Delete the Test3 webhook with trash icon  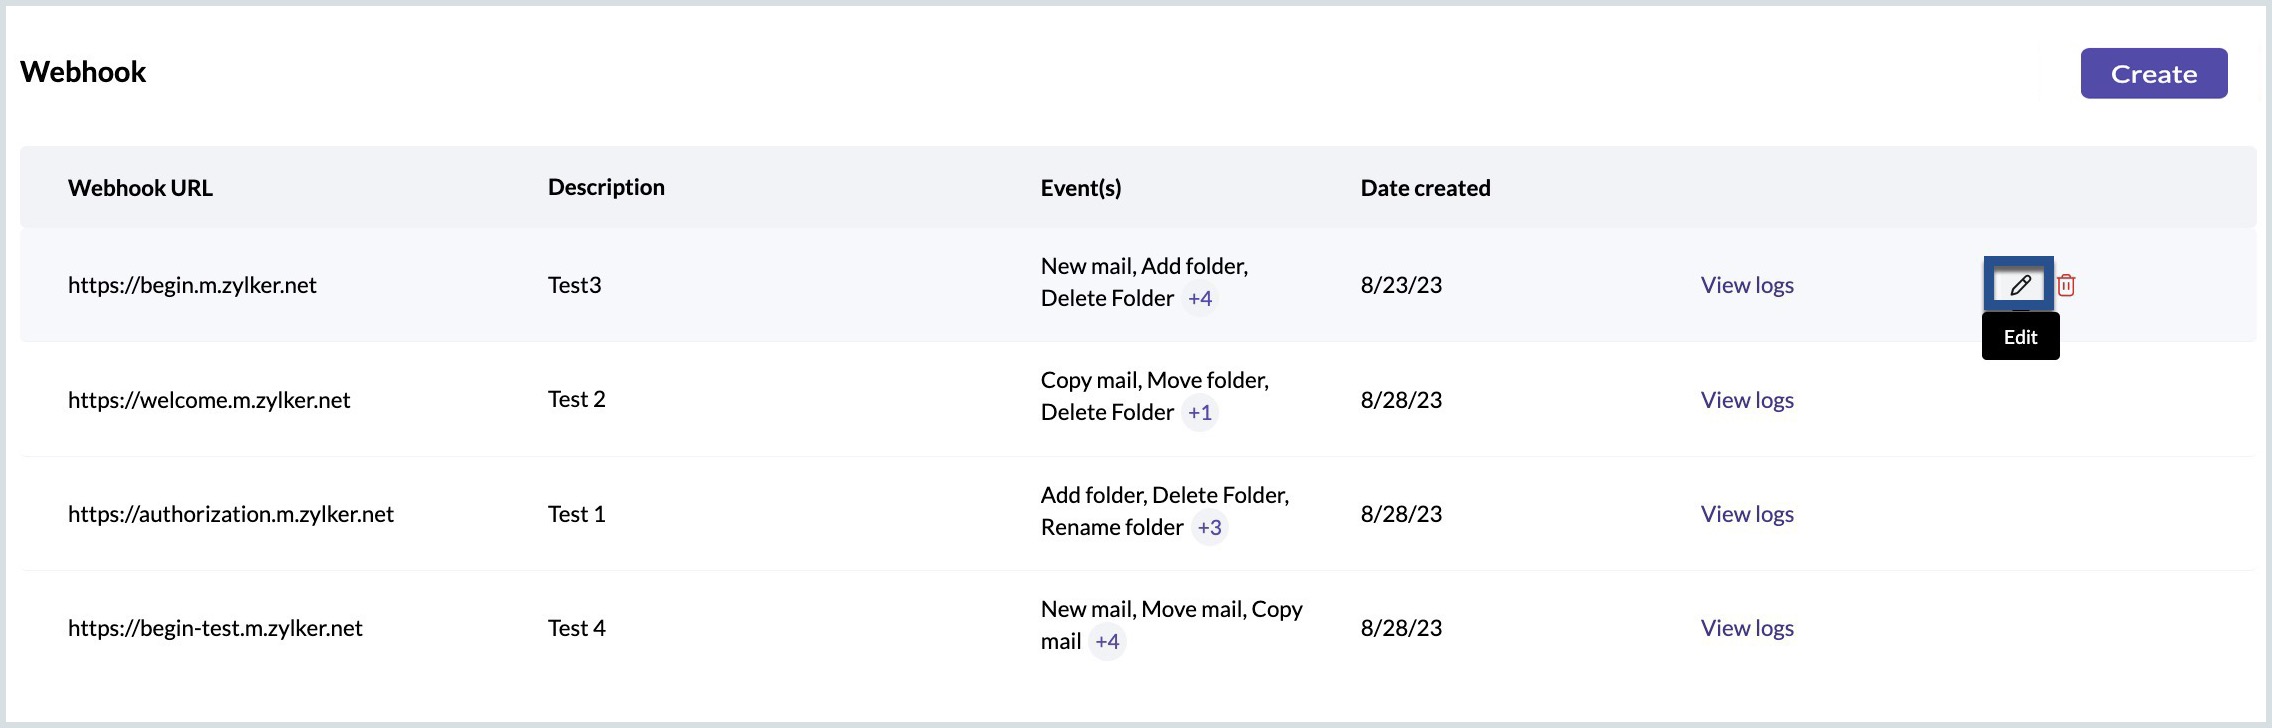coord(2066,285)
